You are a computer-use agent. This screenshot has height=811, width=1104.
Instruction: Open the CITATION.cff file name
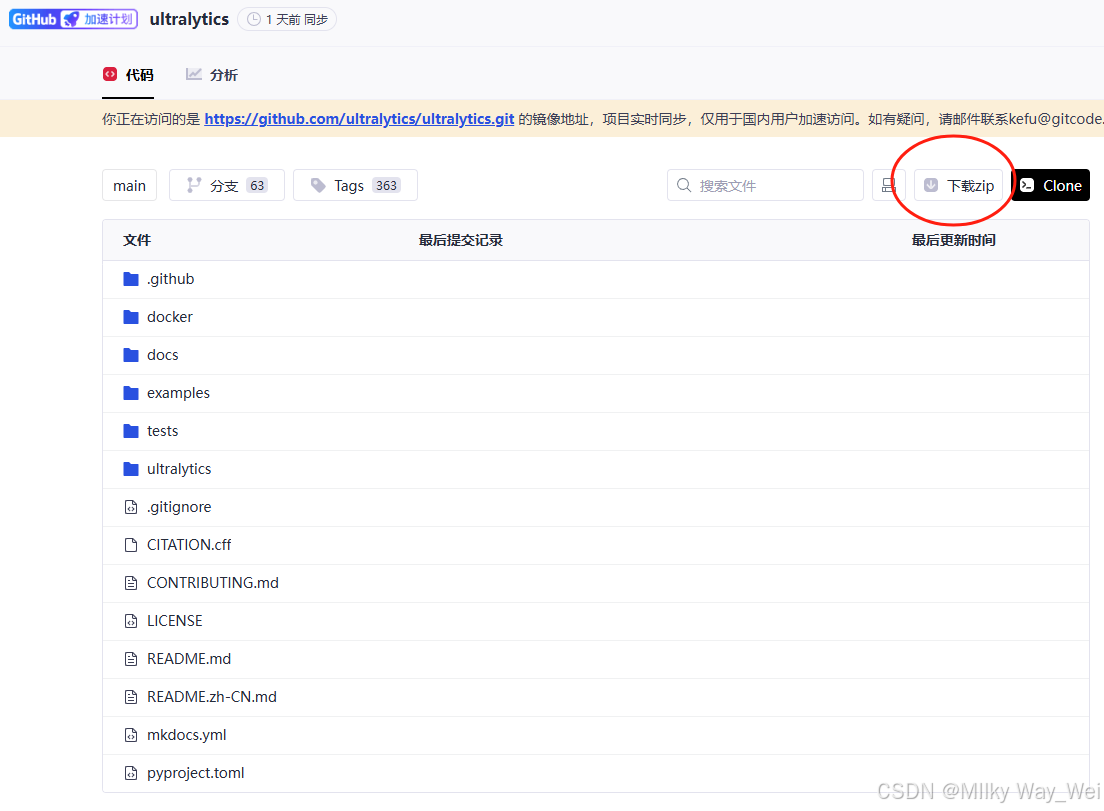(189, 545)
